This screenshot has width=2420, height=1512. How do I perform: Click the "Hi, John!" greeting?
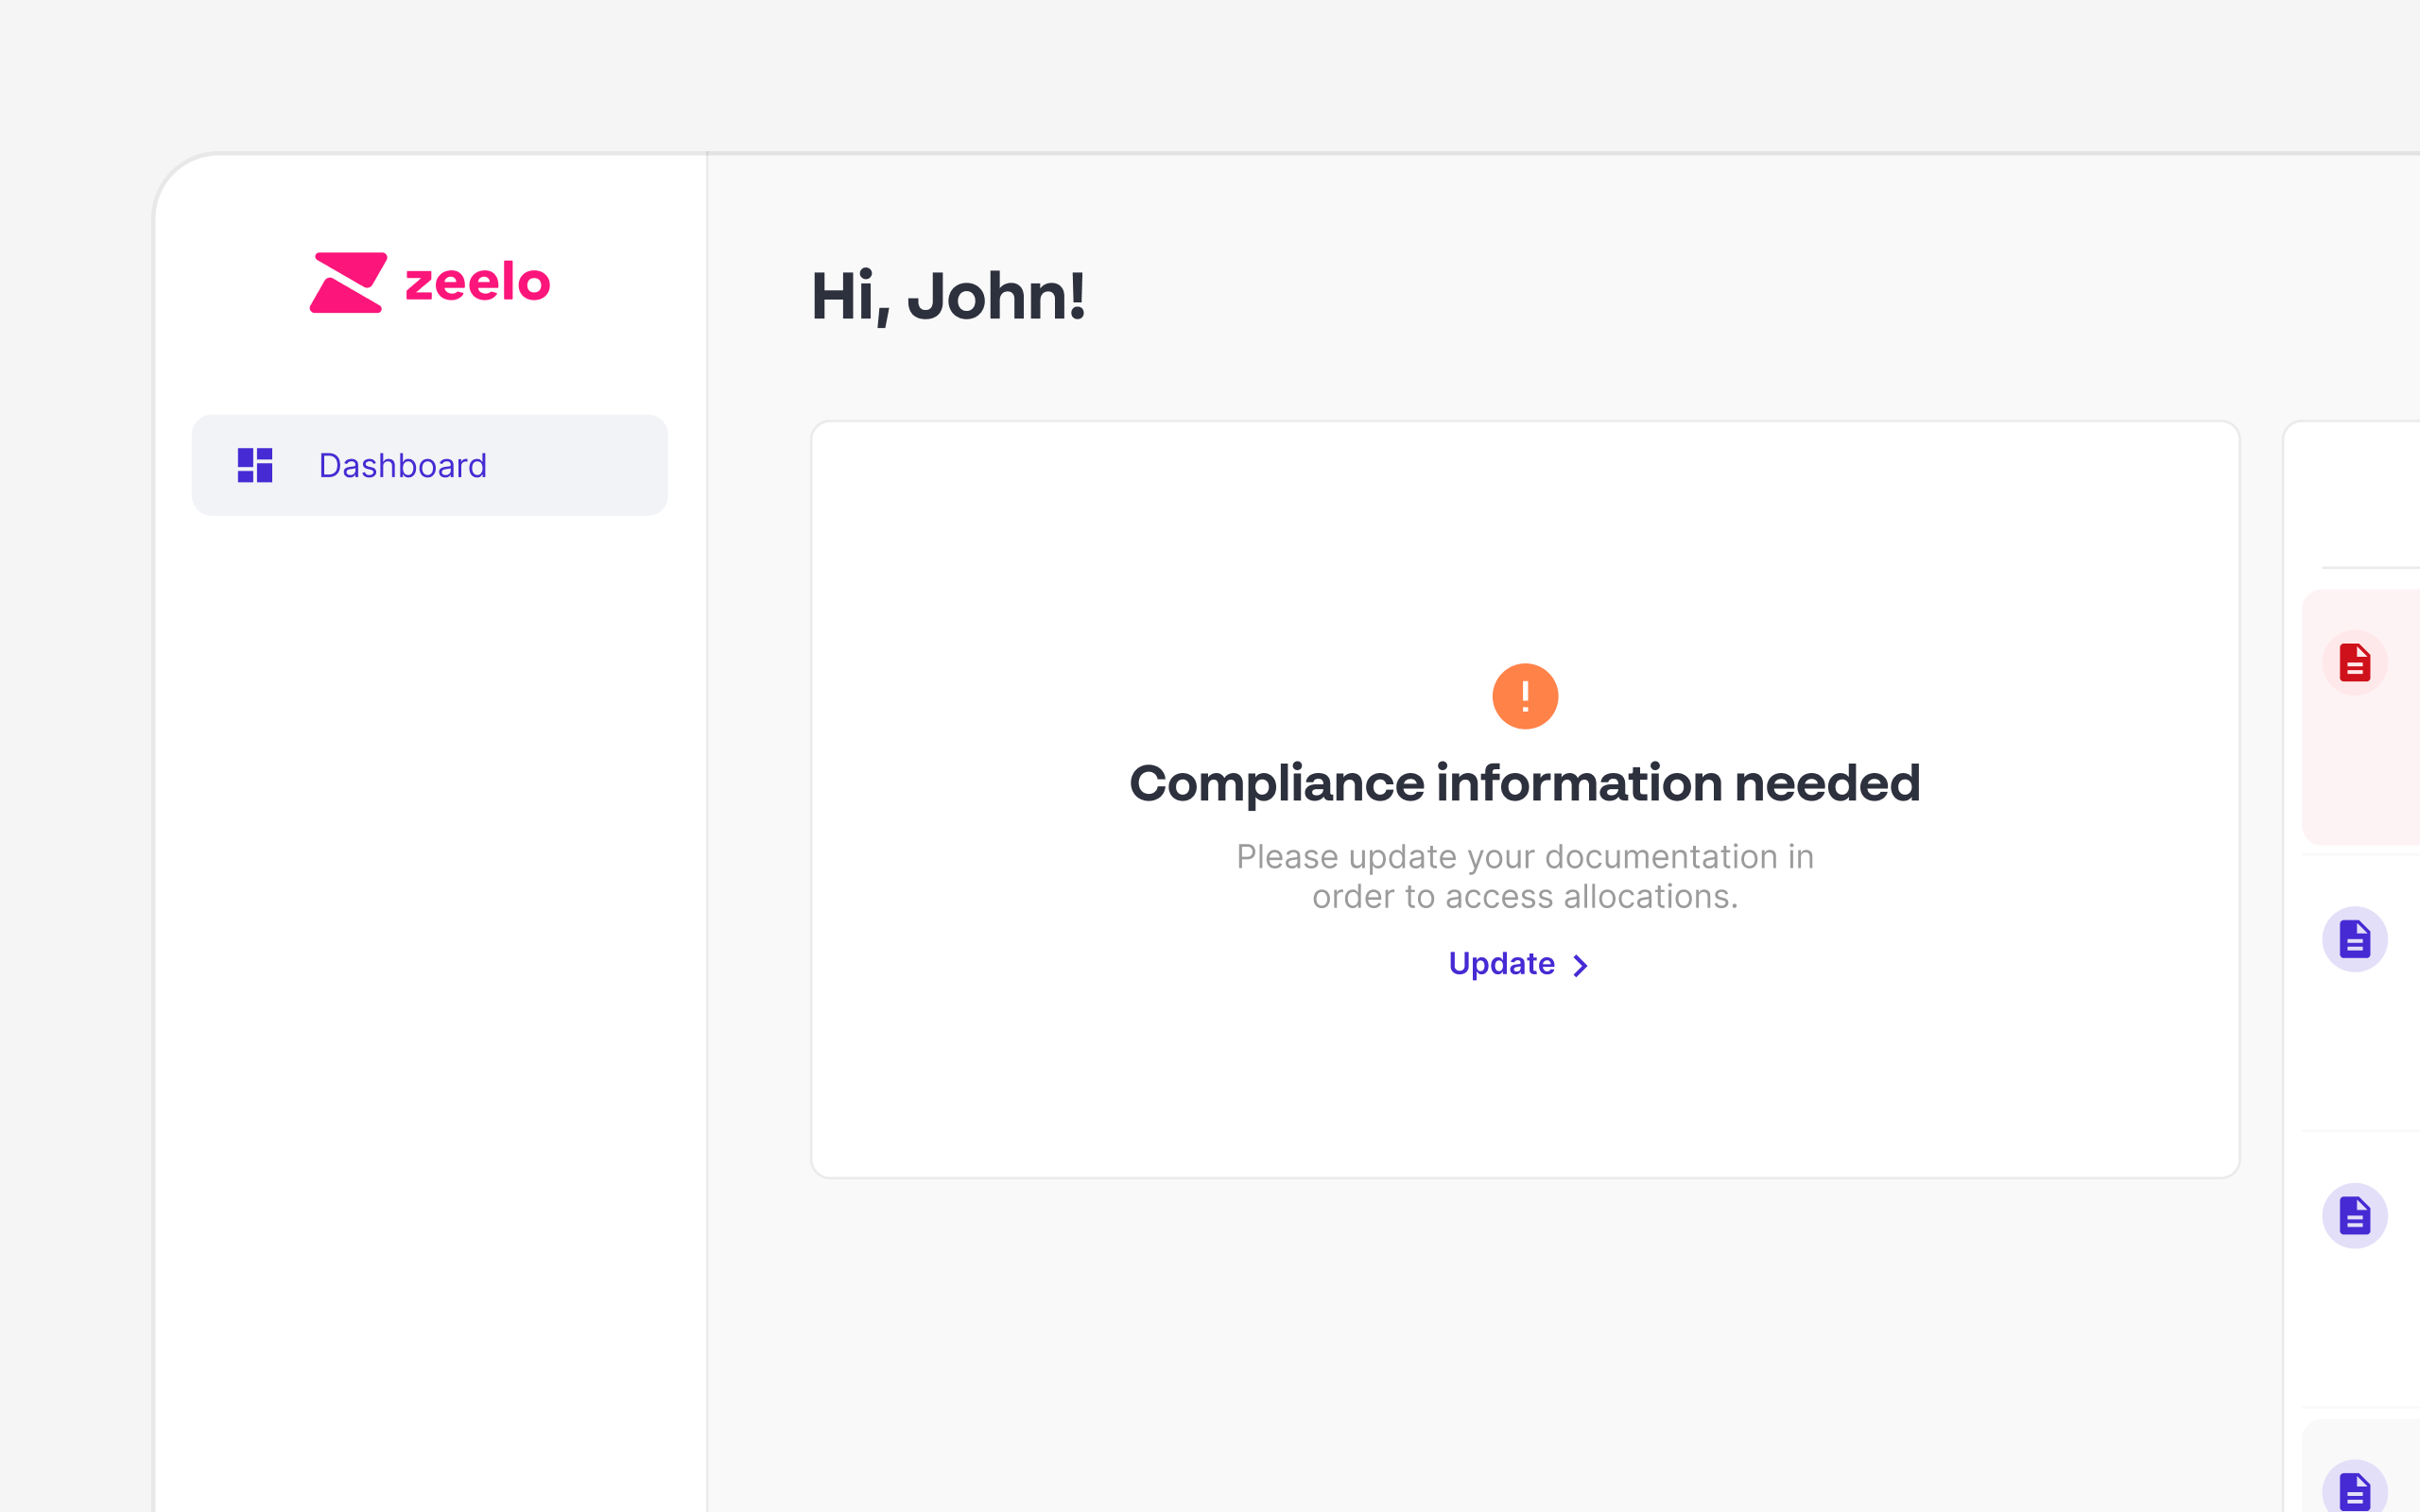948,297
